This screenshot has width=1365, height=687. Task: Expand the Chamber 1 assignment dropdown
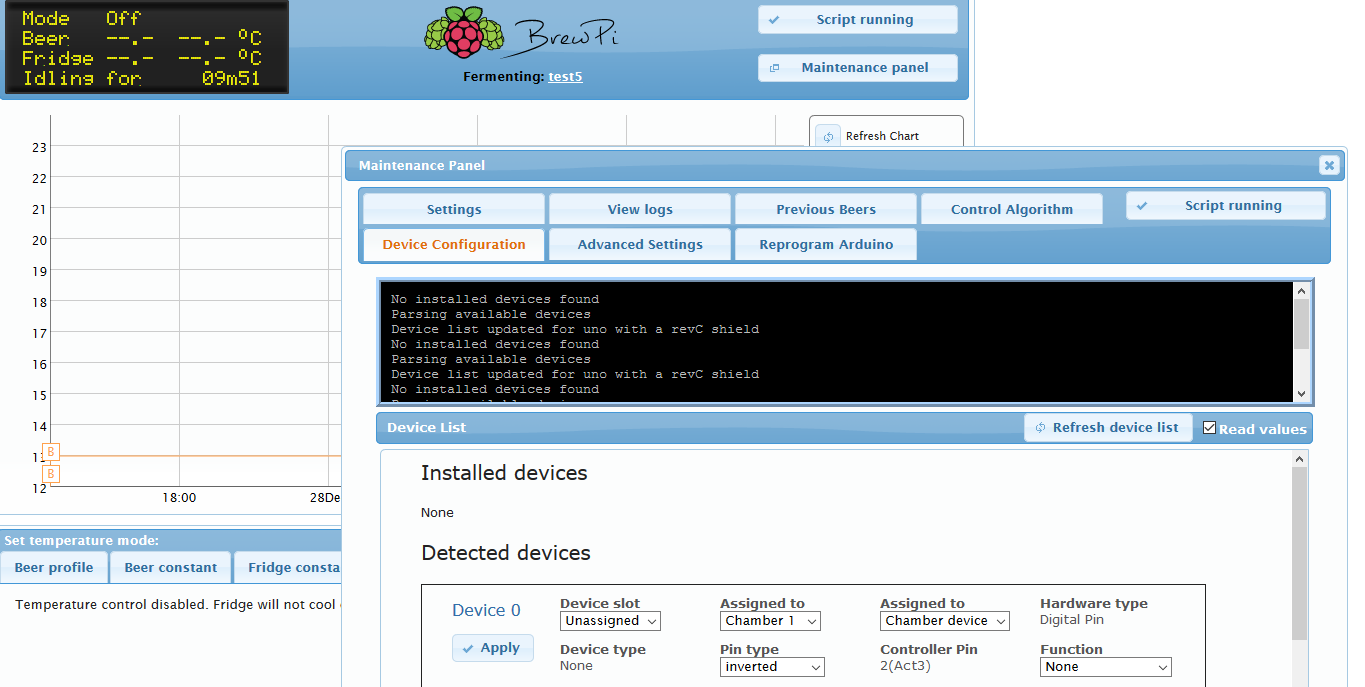(x=770, y=621)
